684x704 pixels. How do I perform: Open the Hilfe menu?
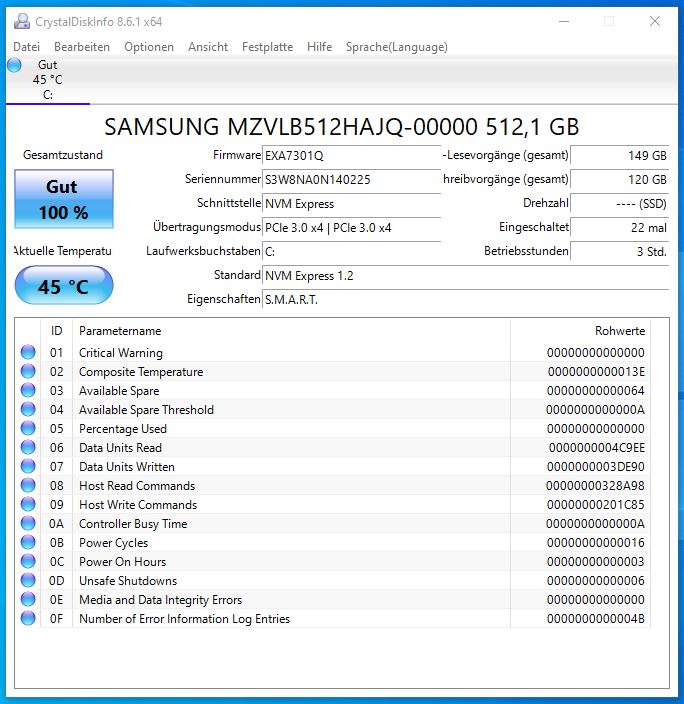[319, 47]
